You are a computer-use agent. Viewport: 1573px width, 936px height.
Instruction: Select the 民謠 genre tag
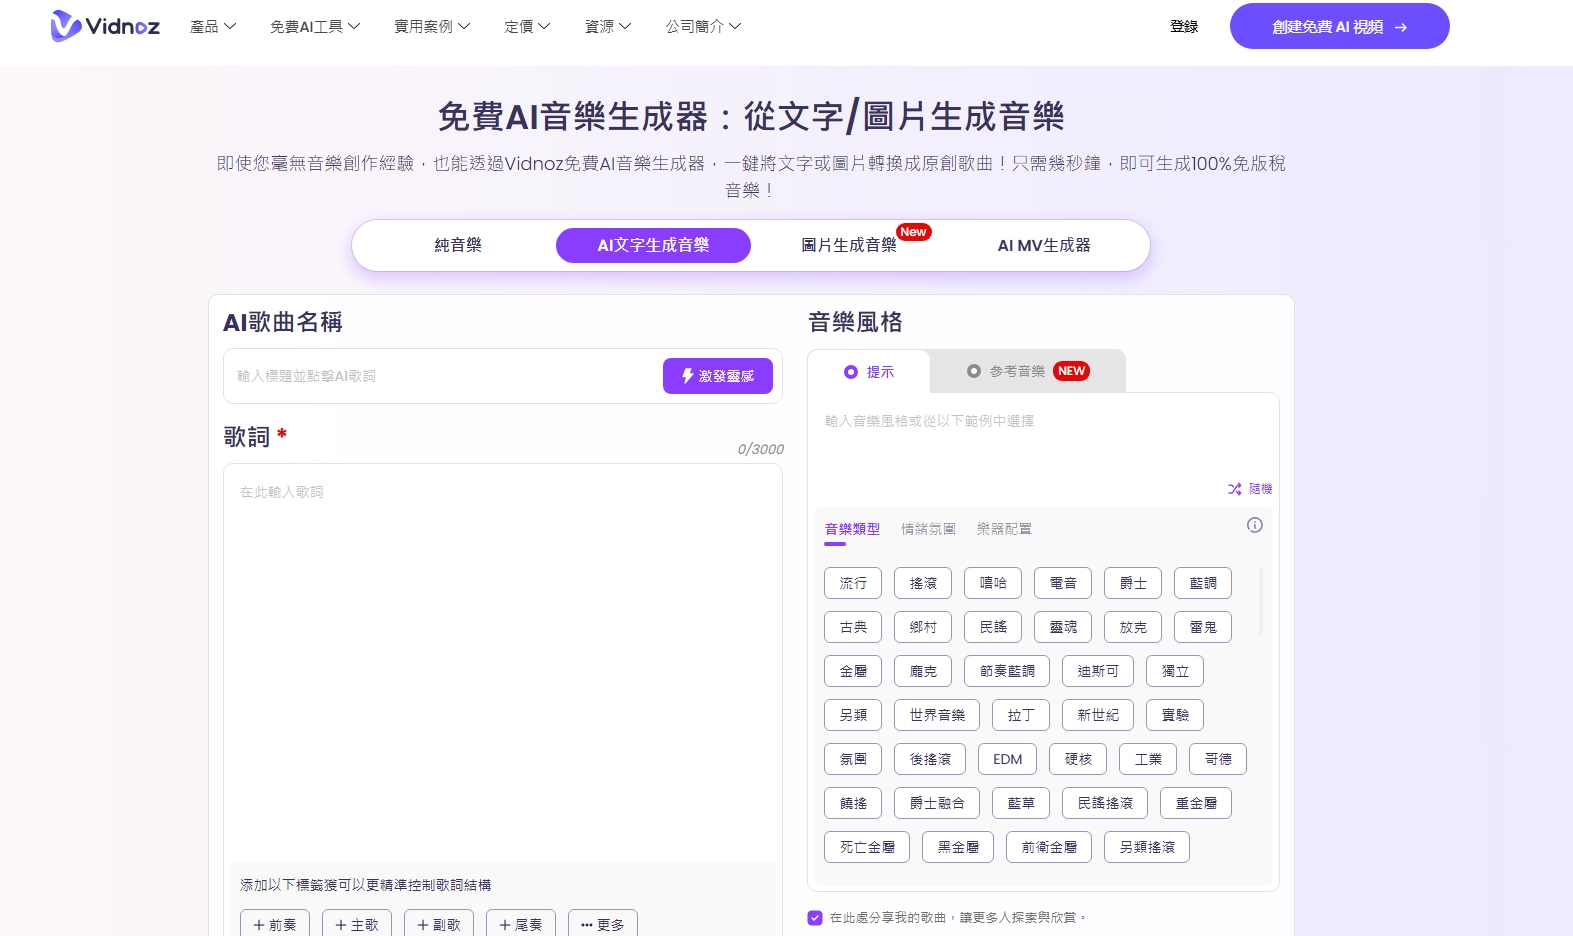[993, 627]
